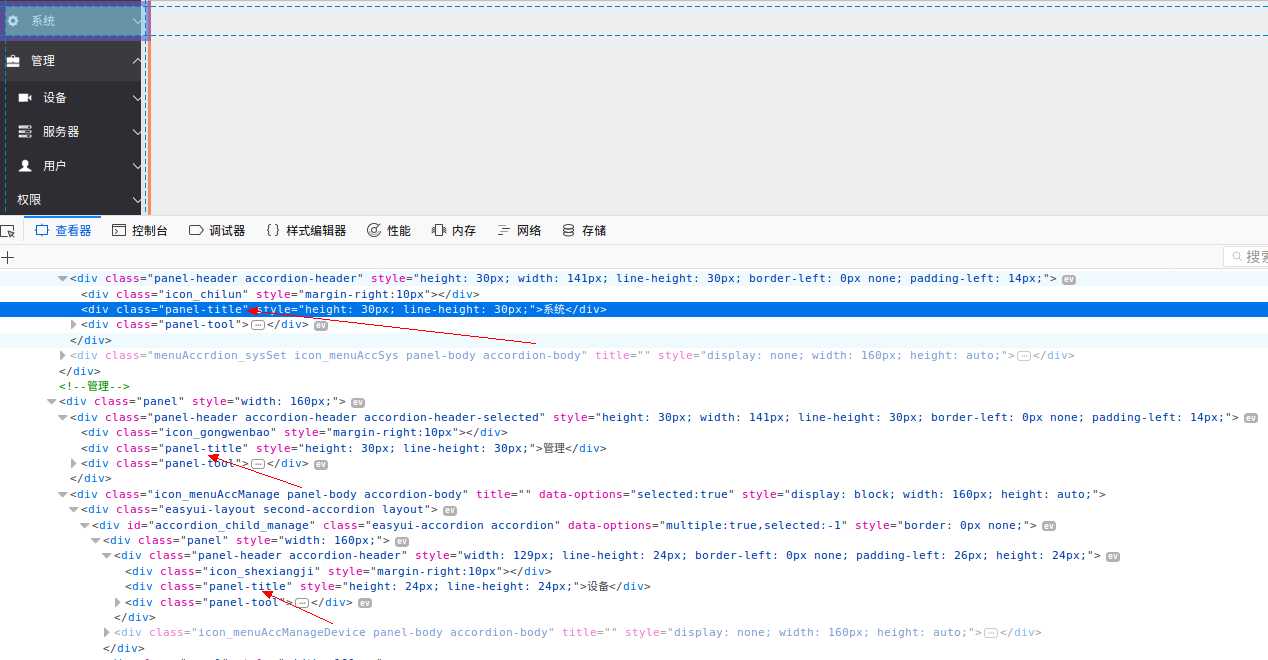The height and width of the screenshot is (660, 1268).
Task: Focus the HTML search field in the inspector
Action: coord(1246,257)
